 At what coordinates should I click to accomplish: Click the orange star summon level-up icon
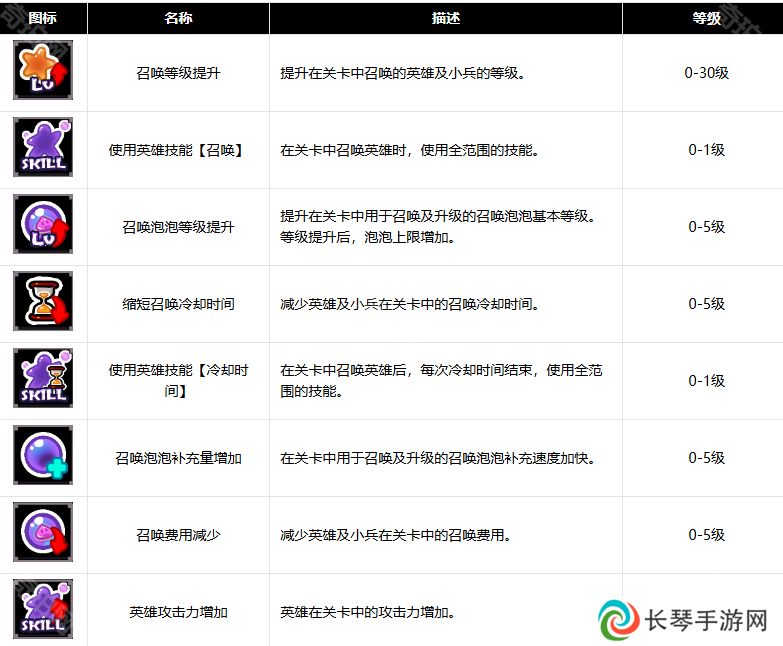(x=43, y=70)
